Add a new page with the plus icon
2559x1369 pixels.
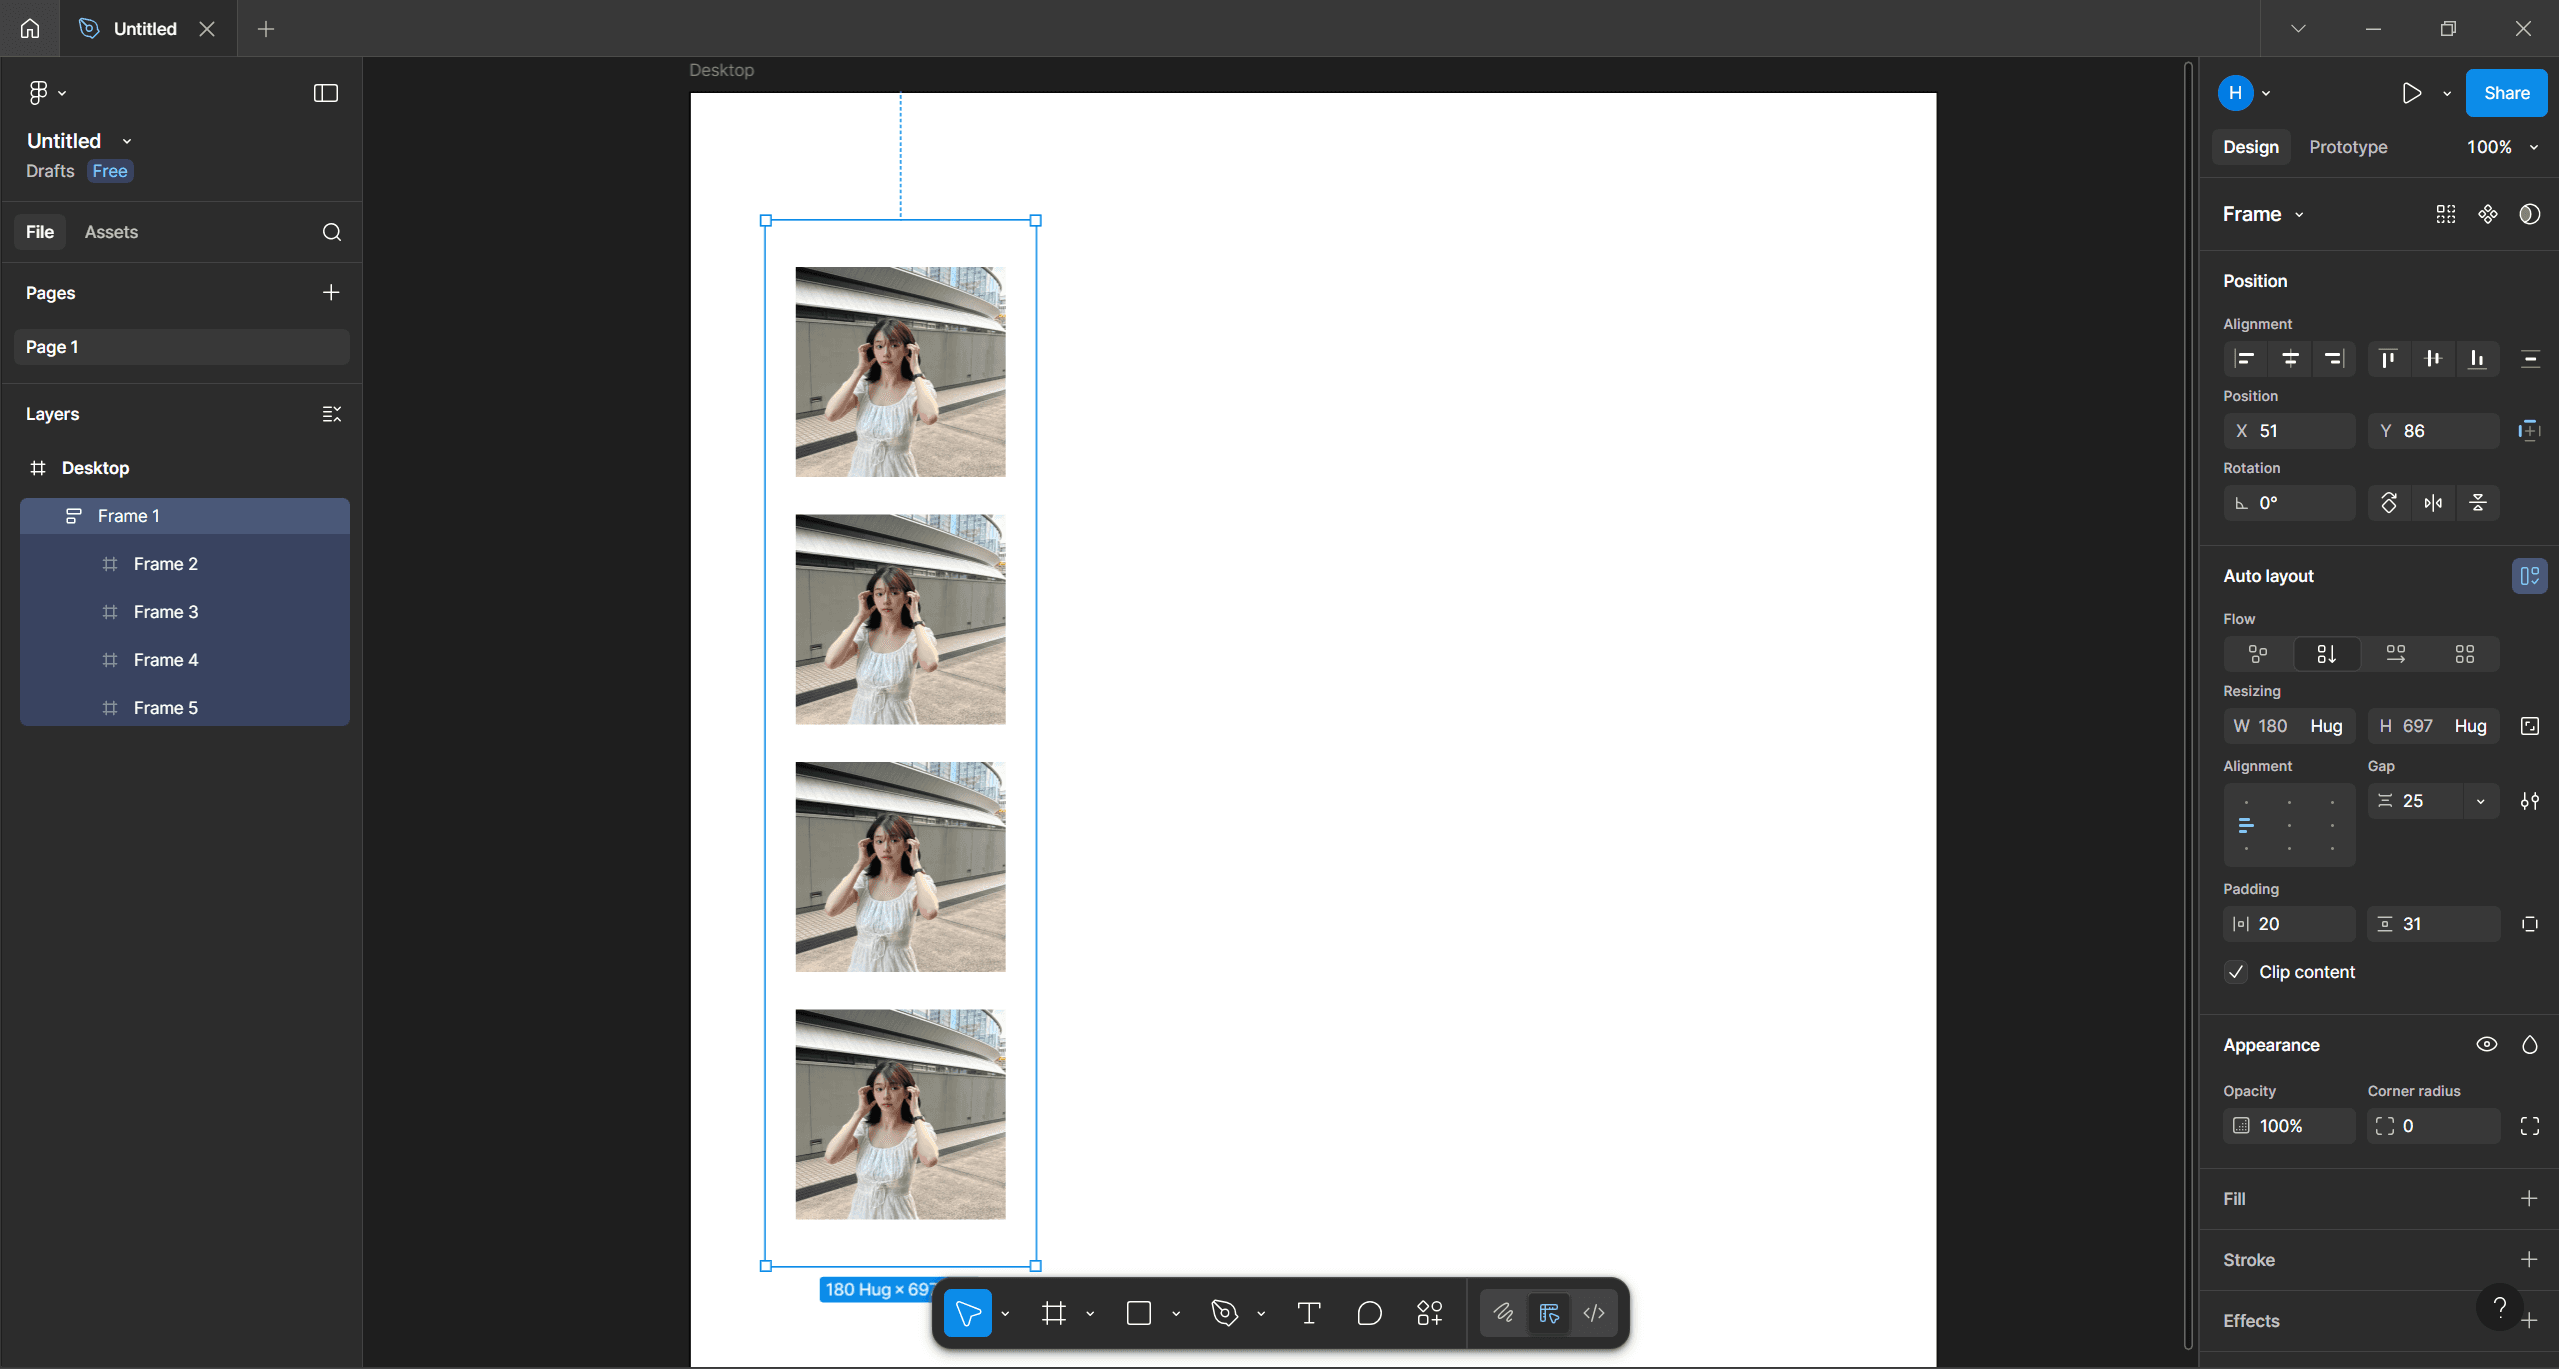pyautogui.click(x=331, y=292)
